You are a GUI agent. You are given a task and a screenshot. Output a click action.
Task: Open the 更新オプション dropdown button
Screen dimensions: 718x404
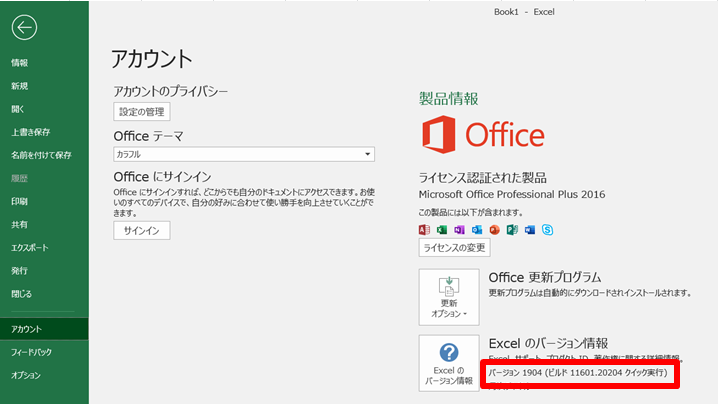(449, 297)
